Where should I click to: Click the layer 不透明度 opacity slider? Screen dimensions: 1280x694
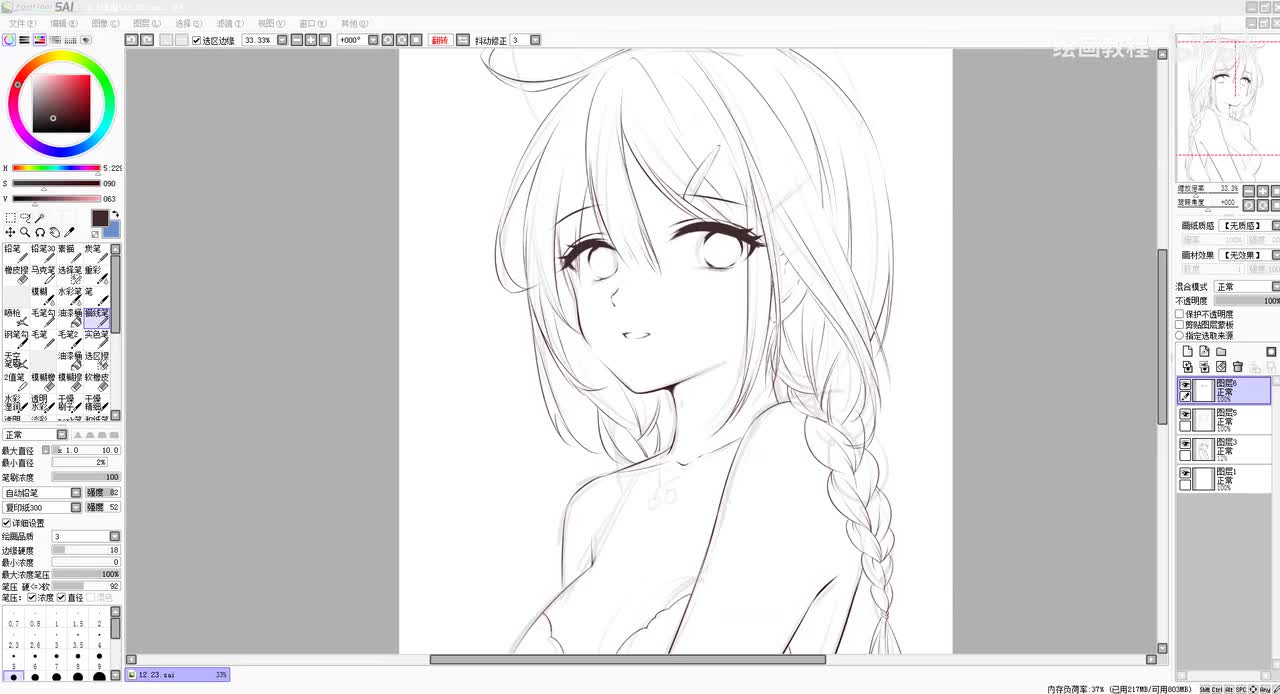click(1248, 301)
